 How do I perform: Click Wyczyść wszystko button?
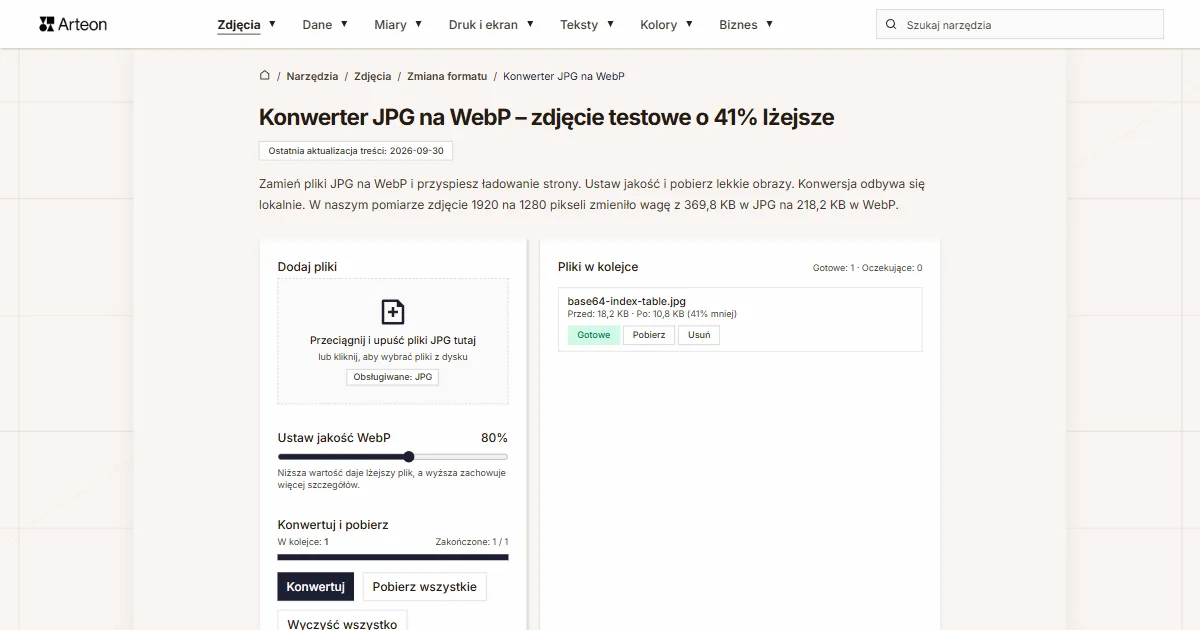click(342, 622)
